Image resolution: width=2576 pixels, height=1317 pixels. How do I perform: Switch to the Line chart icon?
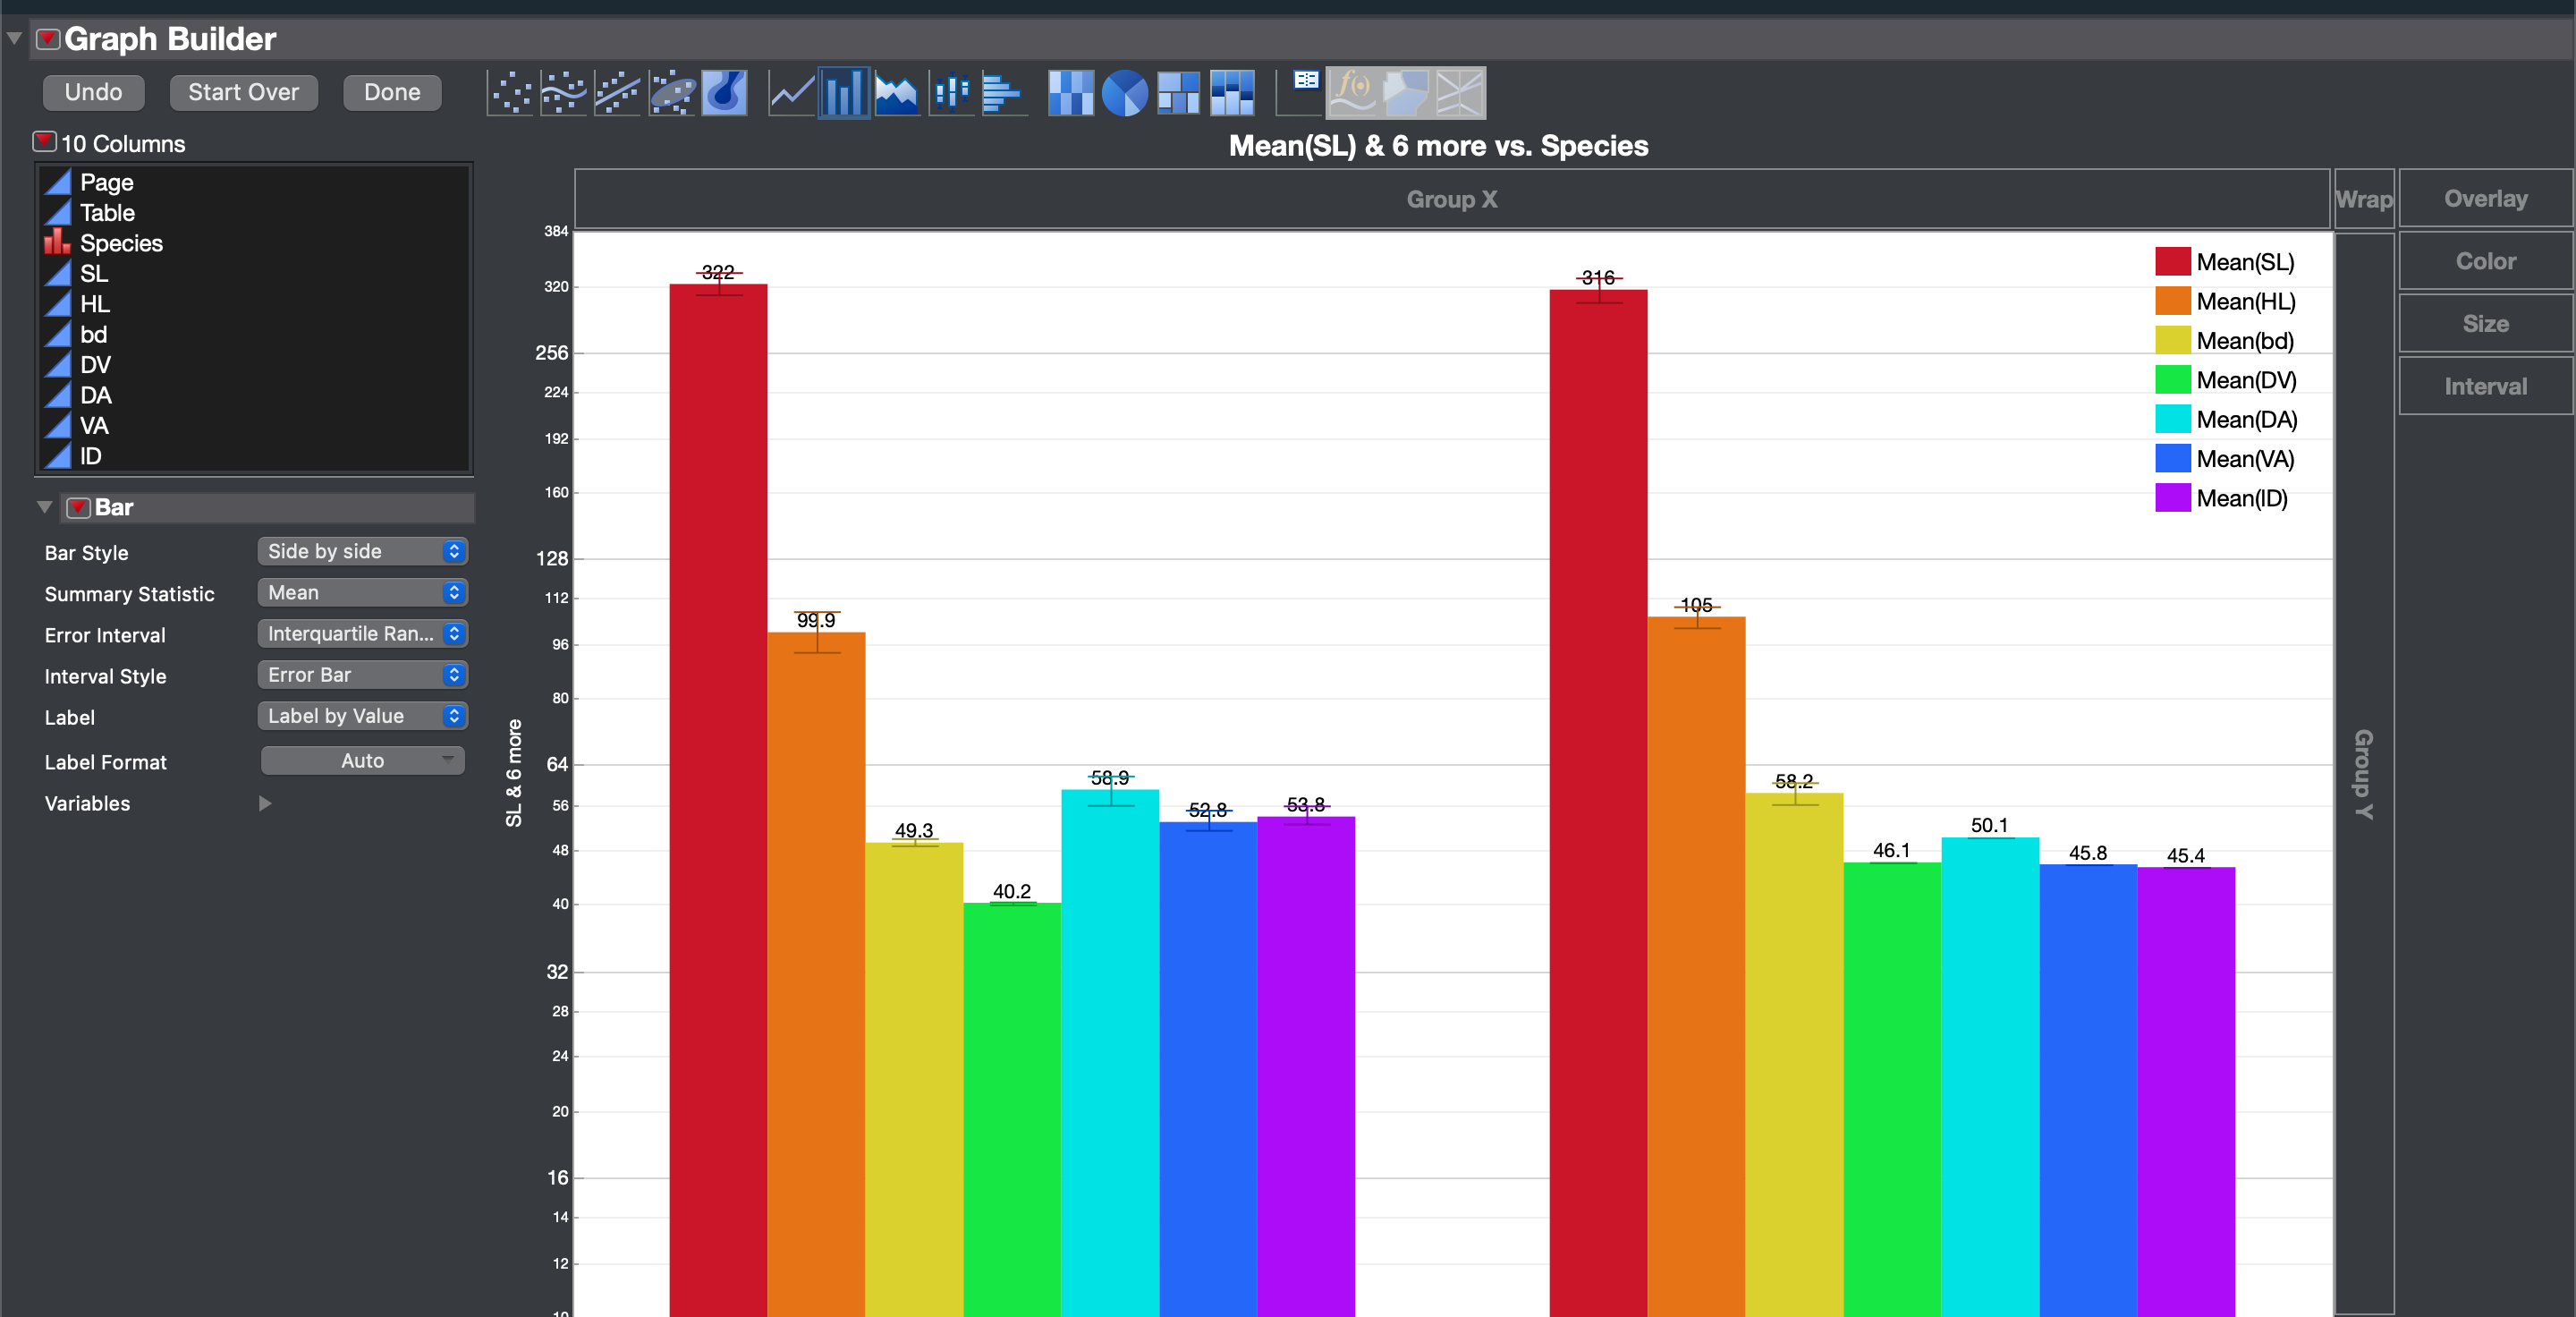pos(791,93)
